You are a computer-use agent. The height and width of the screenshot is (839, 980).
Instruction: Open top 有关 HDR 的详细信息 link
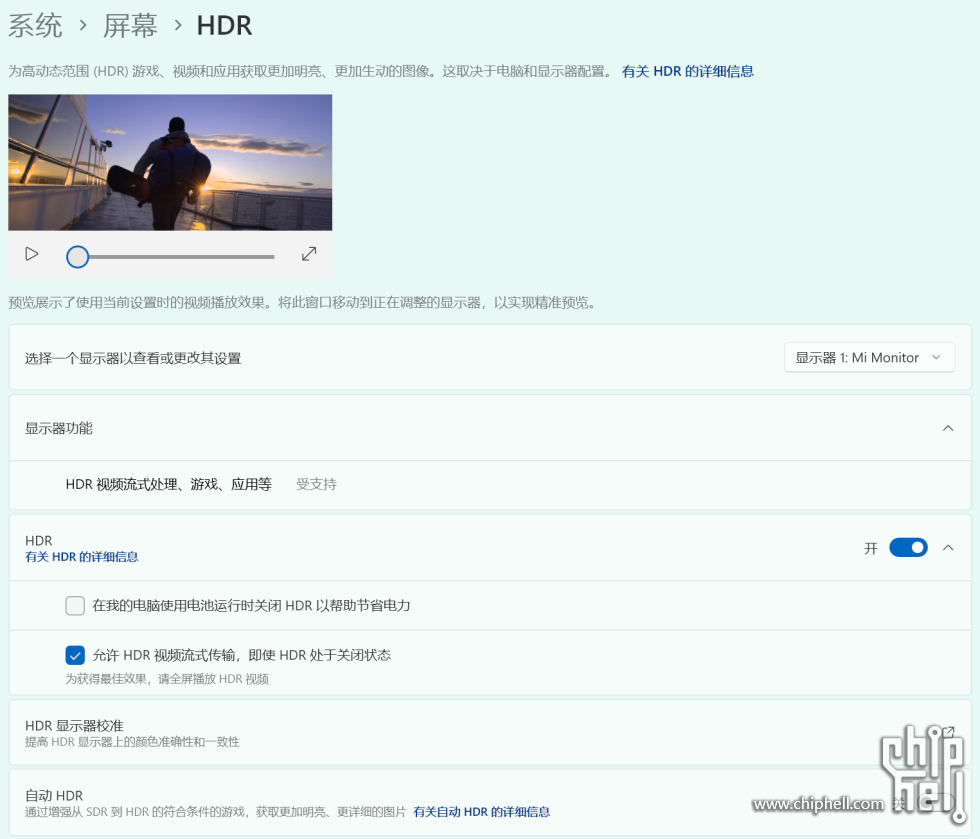click(688, 72)
